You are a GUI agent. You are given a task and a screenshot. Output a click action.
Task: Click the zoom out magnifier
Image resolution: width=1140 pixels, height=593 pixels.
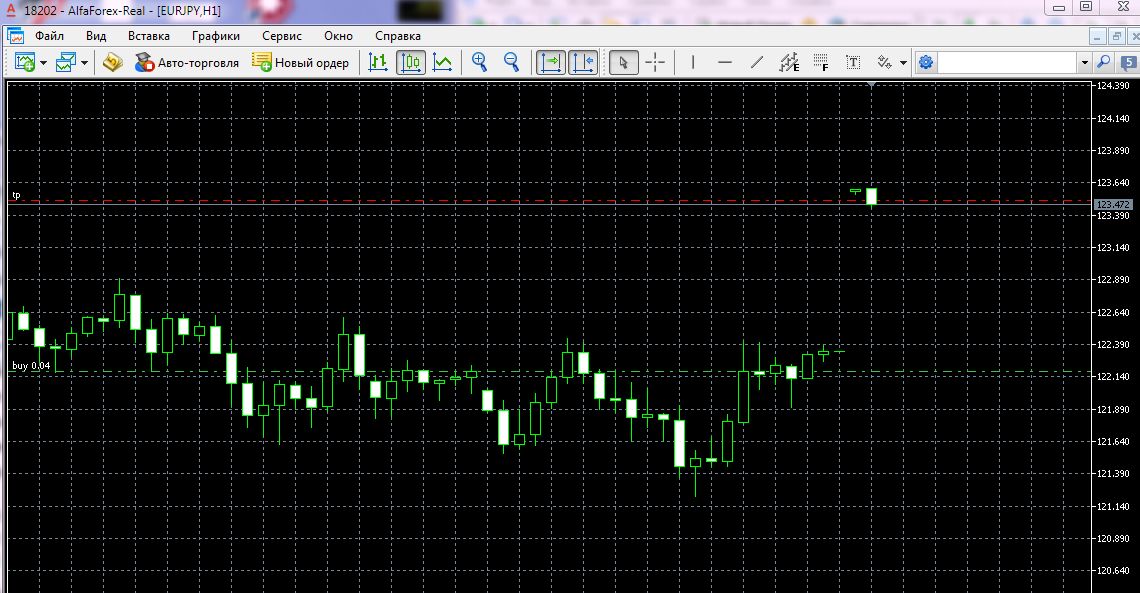click(512, 62)
